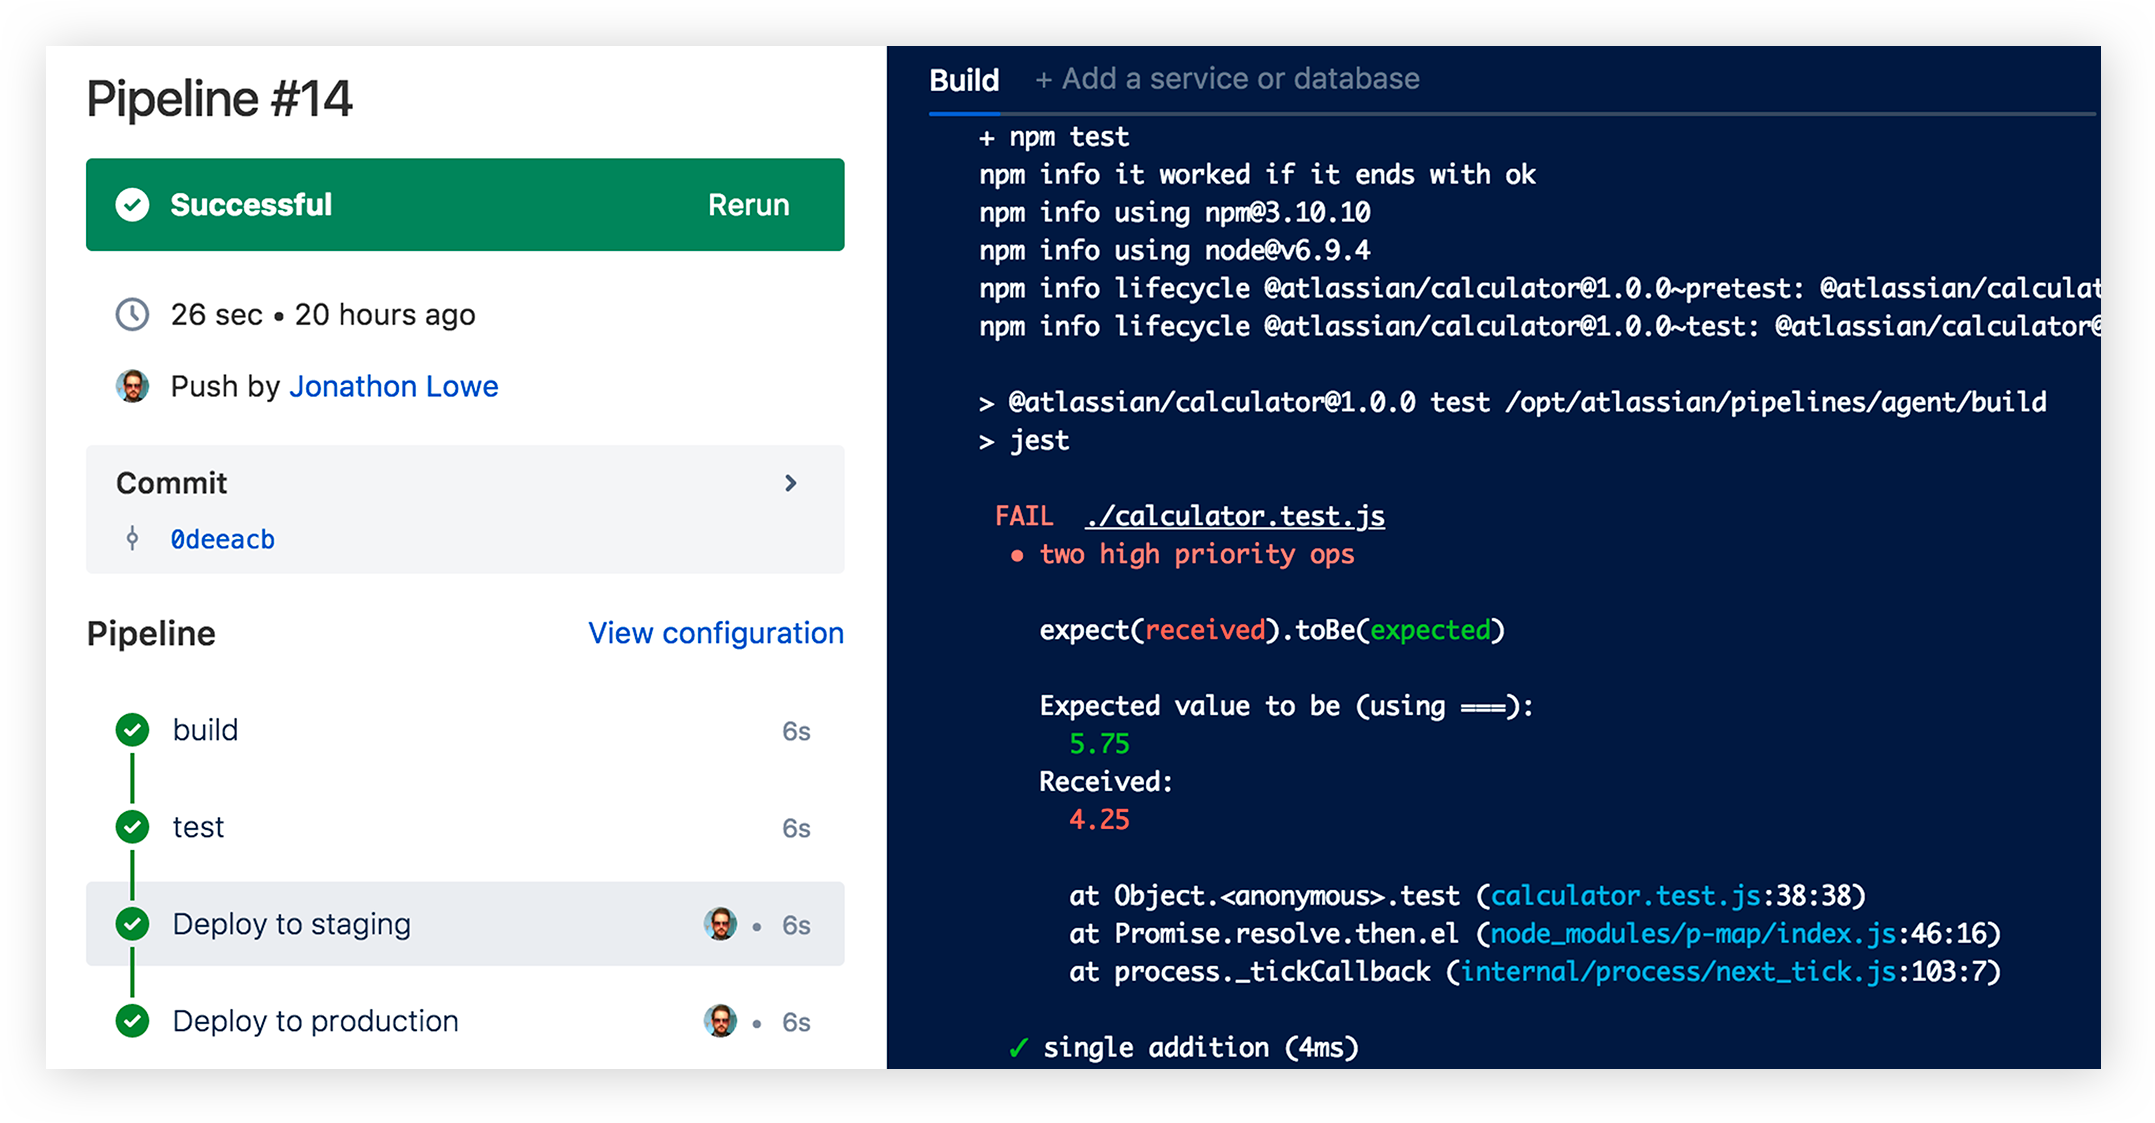Screen dimensions: 2155x1123
Task: Expand the Commit section chevron
Action: 790,483
